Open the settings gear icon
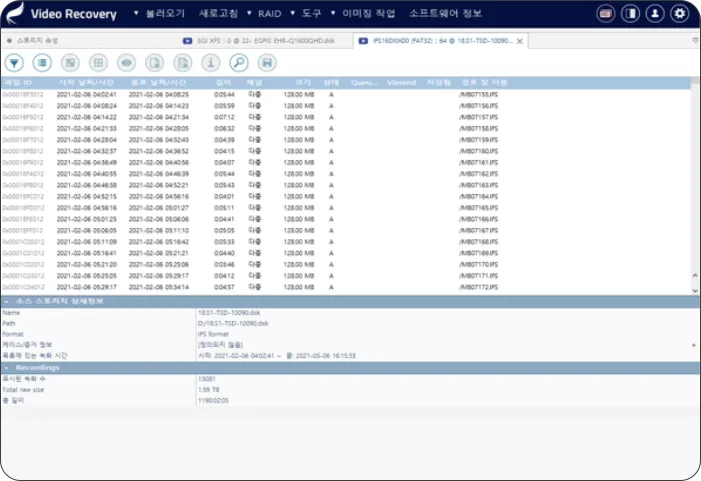The width and height of the screenshot is (701, 481). 680,14
